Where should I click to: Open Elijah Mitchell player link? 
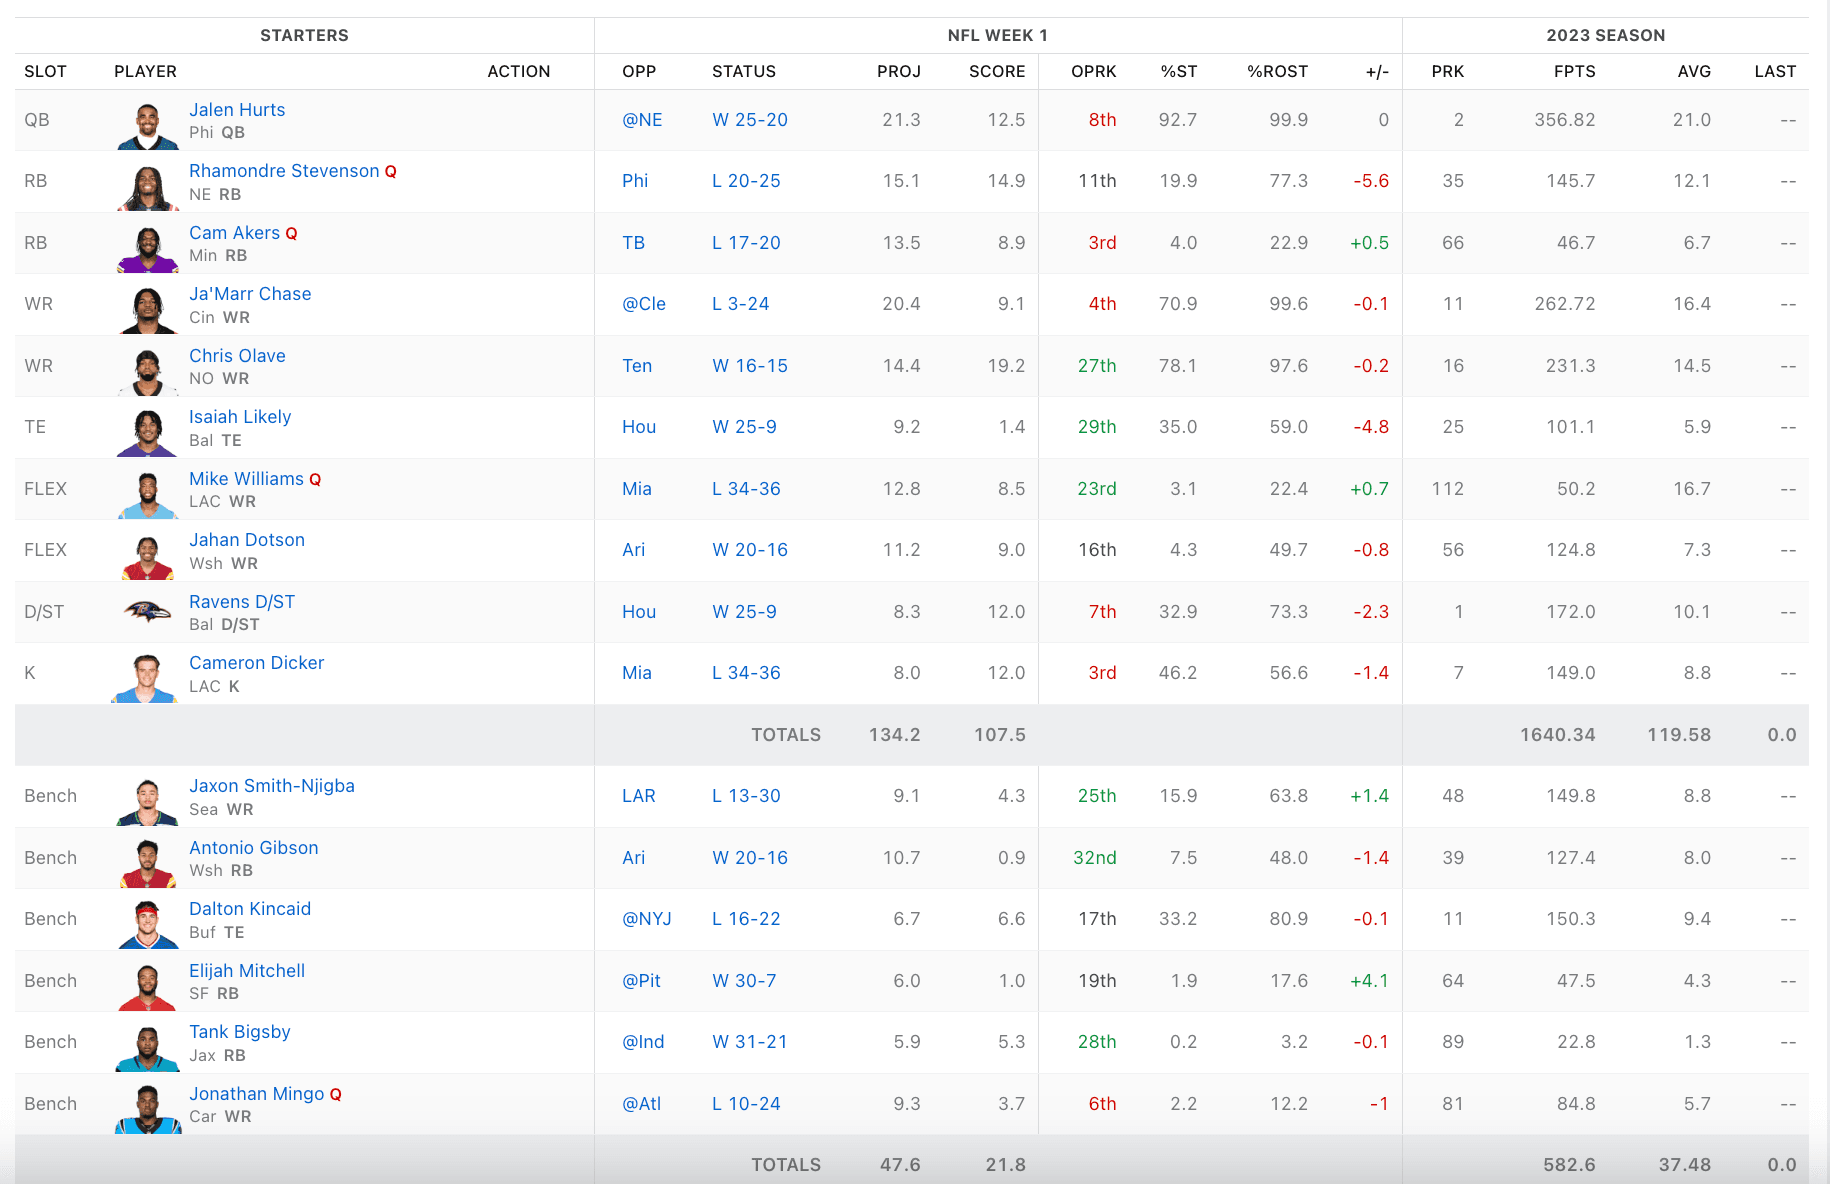247,971
